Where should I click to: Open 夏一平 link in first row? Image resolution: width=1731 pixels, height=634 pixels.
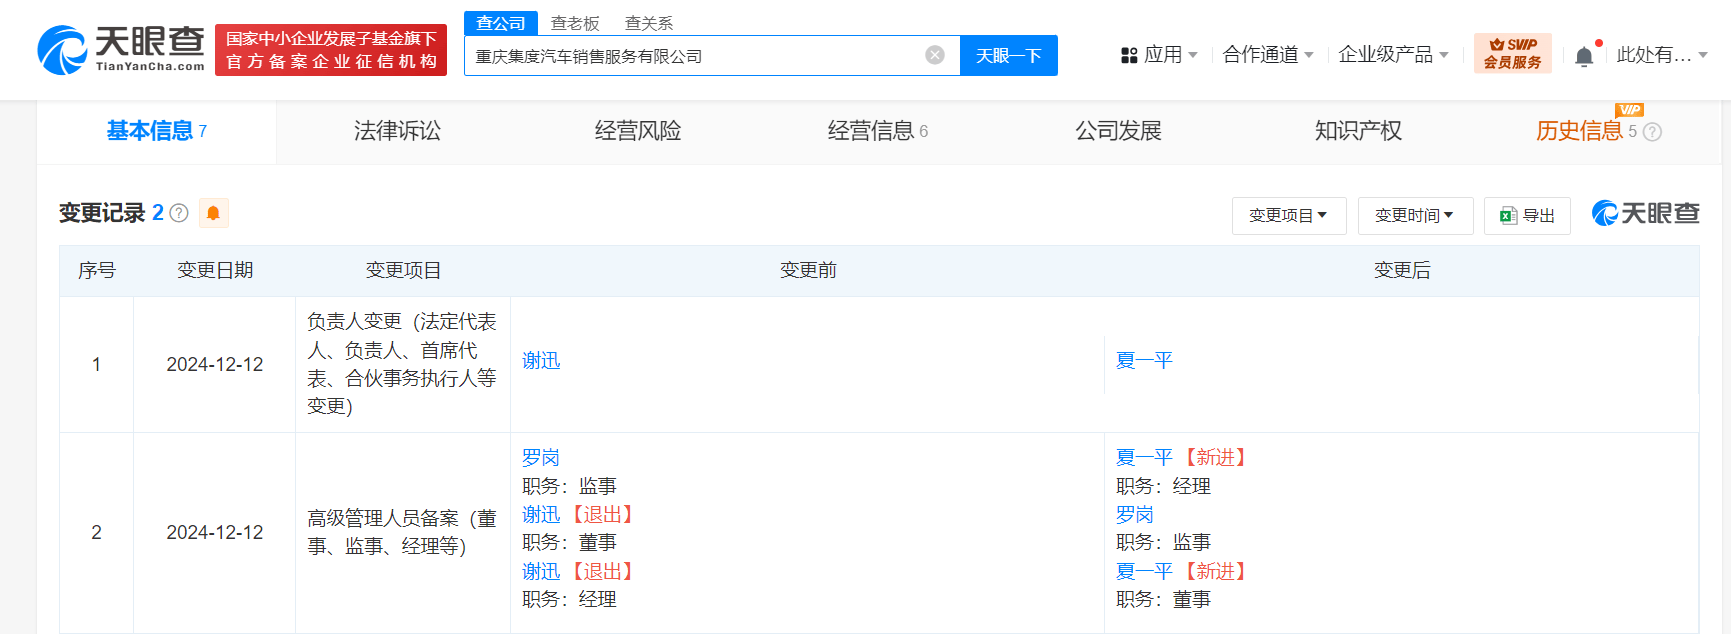tap(1143, 361)
